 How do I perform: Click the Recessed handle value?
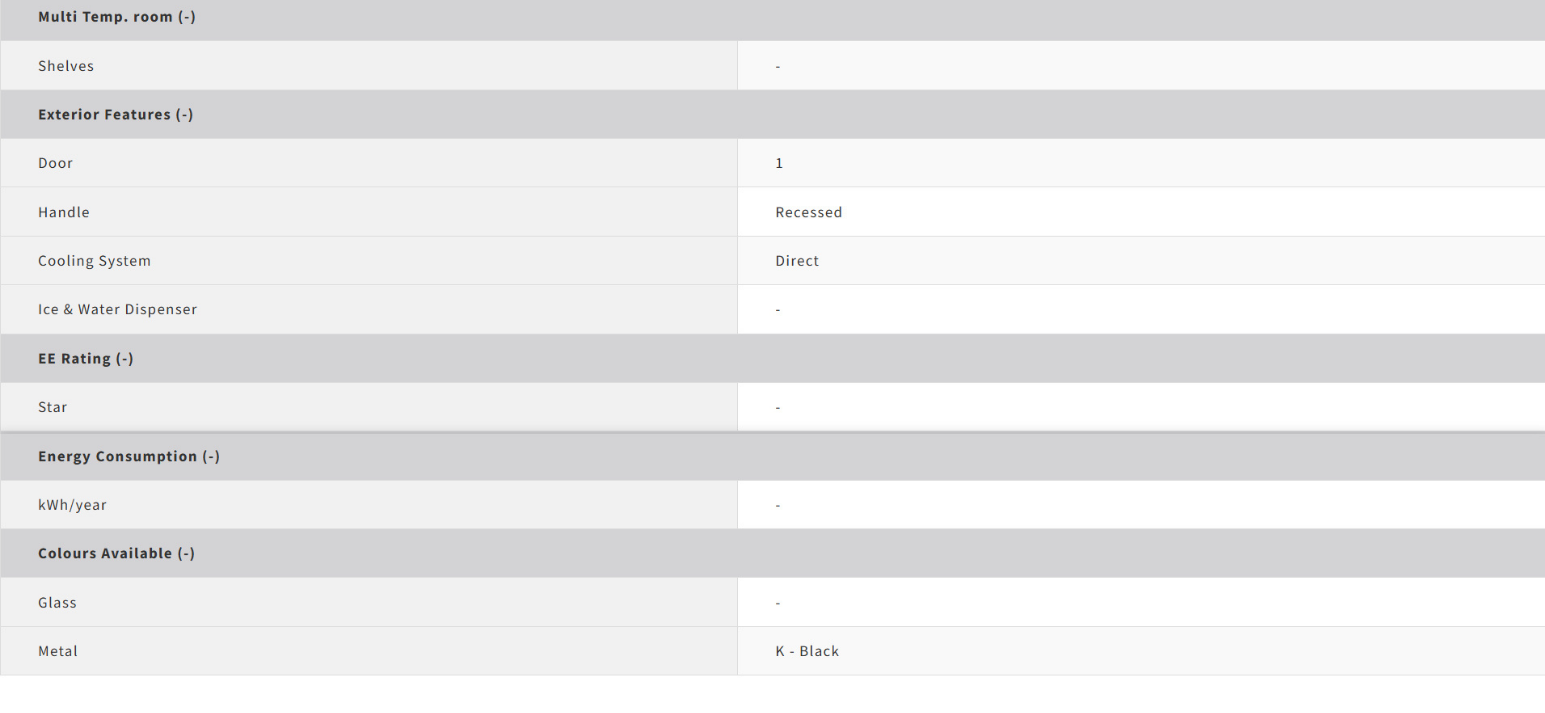point(808,212)
